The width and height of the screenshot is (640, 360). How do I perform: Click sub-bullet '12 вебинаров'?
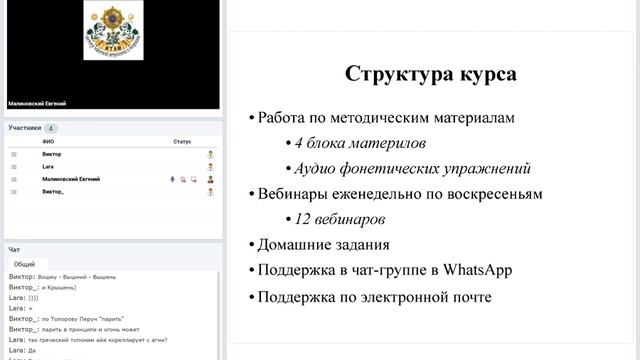tap(340, 219)
